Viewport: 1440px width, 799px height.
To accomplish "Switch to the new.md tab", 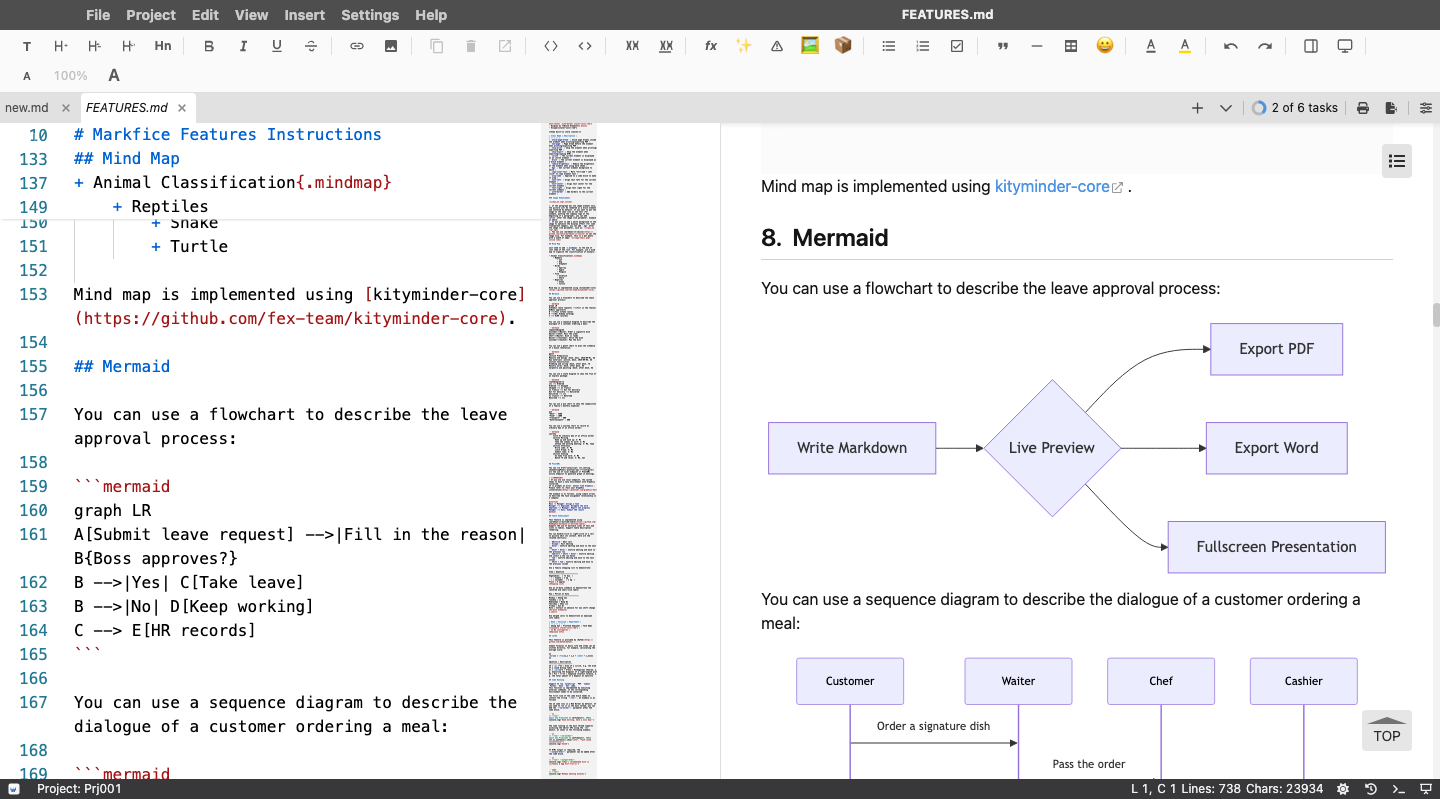I will tap(27, 108).
